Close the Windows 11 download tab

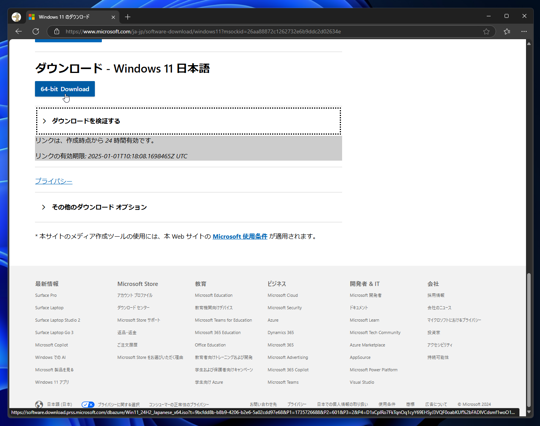tap(113, 17)
